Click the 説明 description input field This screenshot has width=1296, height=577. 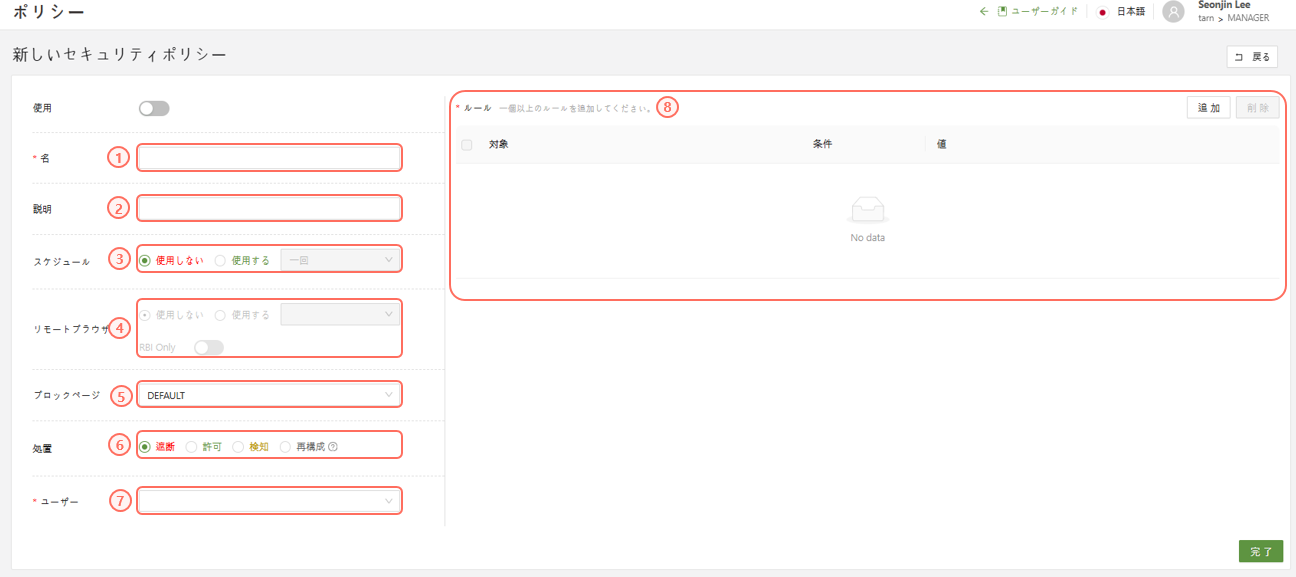pos(269,208)
